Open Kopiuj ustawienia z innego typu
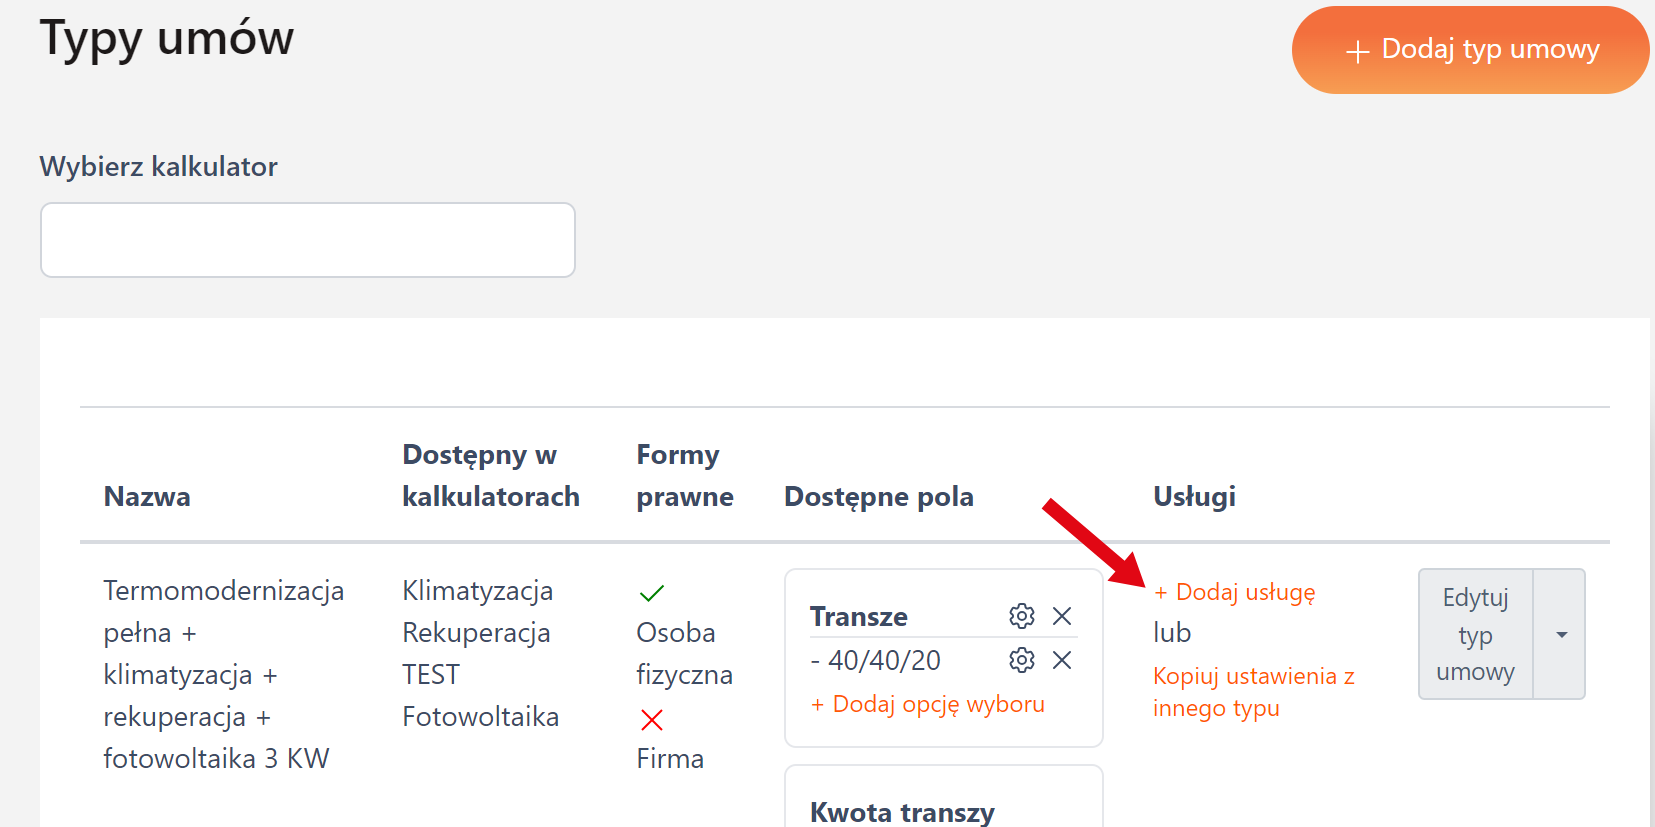The width and height of the screenshot is (1655, 827). tap(1253, 692)
